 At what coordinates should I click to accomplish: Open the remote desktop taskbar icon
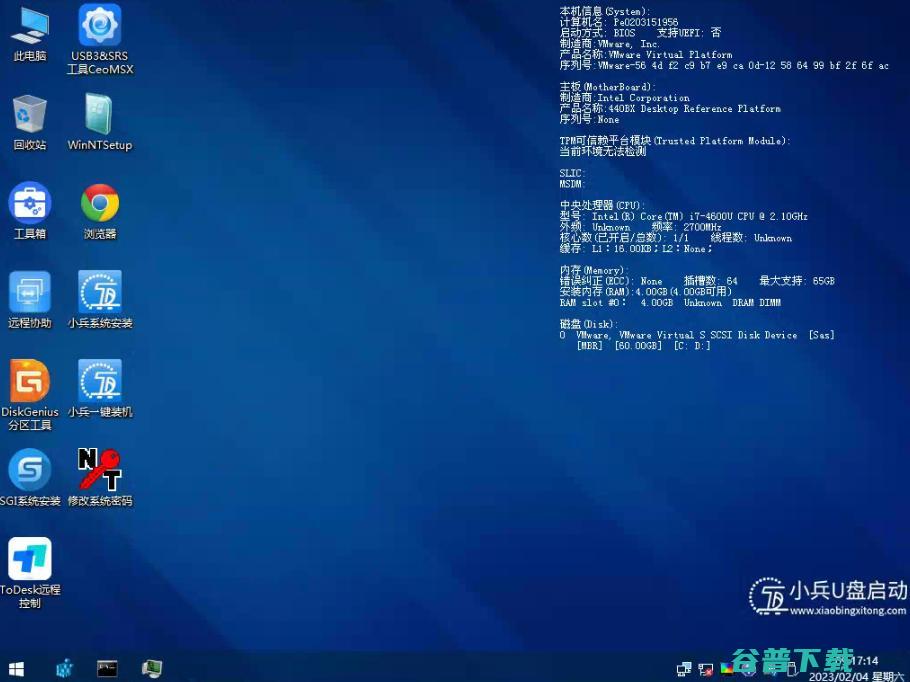click(151, 668)
